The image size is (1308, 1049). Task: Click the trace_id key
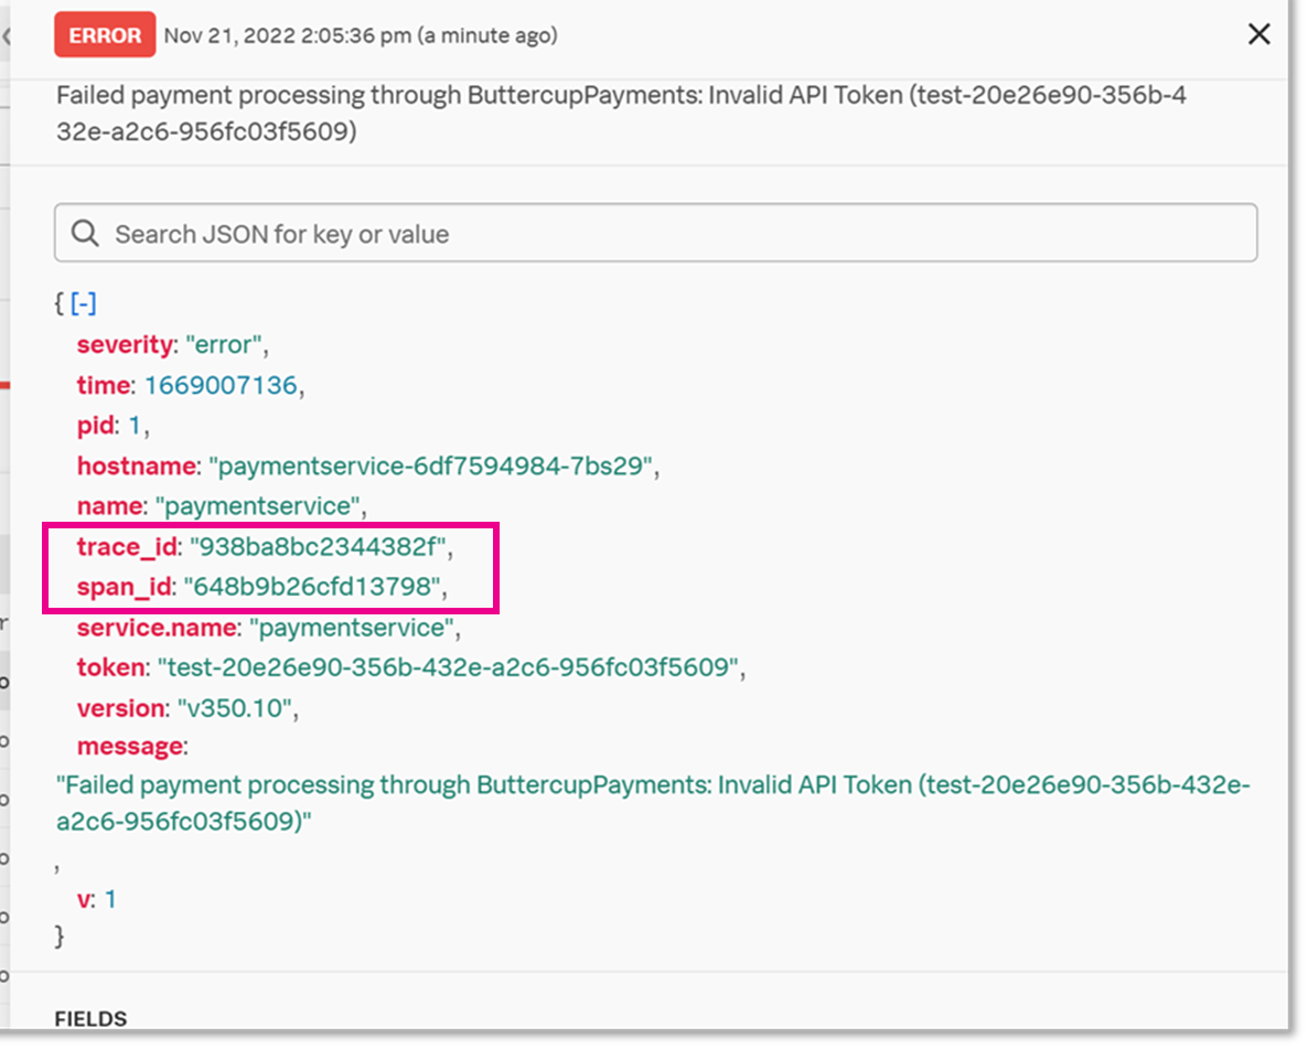tap(127, 547)
